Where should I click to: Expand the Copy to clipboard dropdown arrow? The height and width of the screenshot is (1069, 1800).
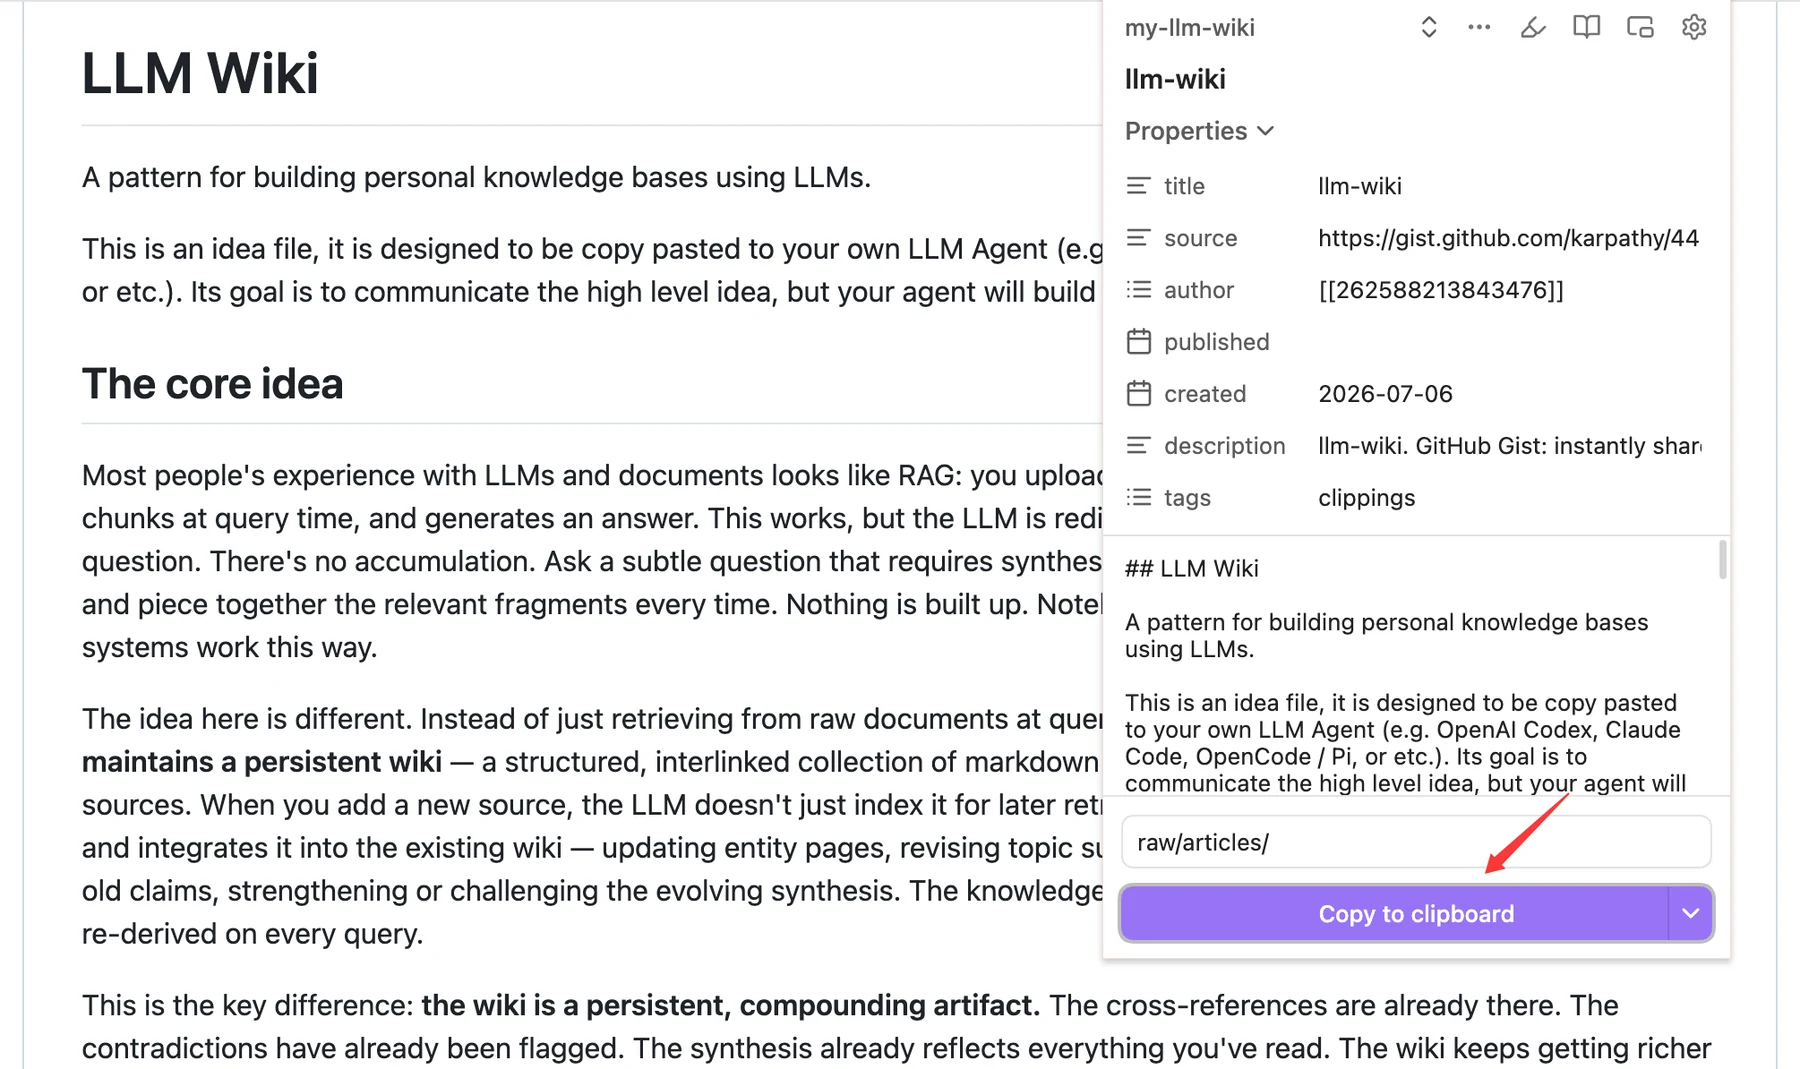pos(1691,913)
